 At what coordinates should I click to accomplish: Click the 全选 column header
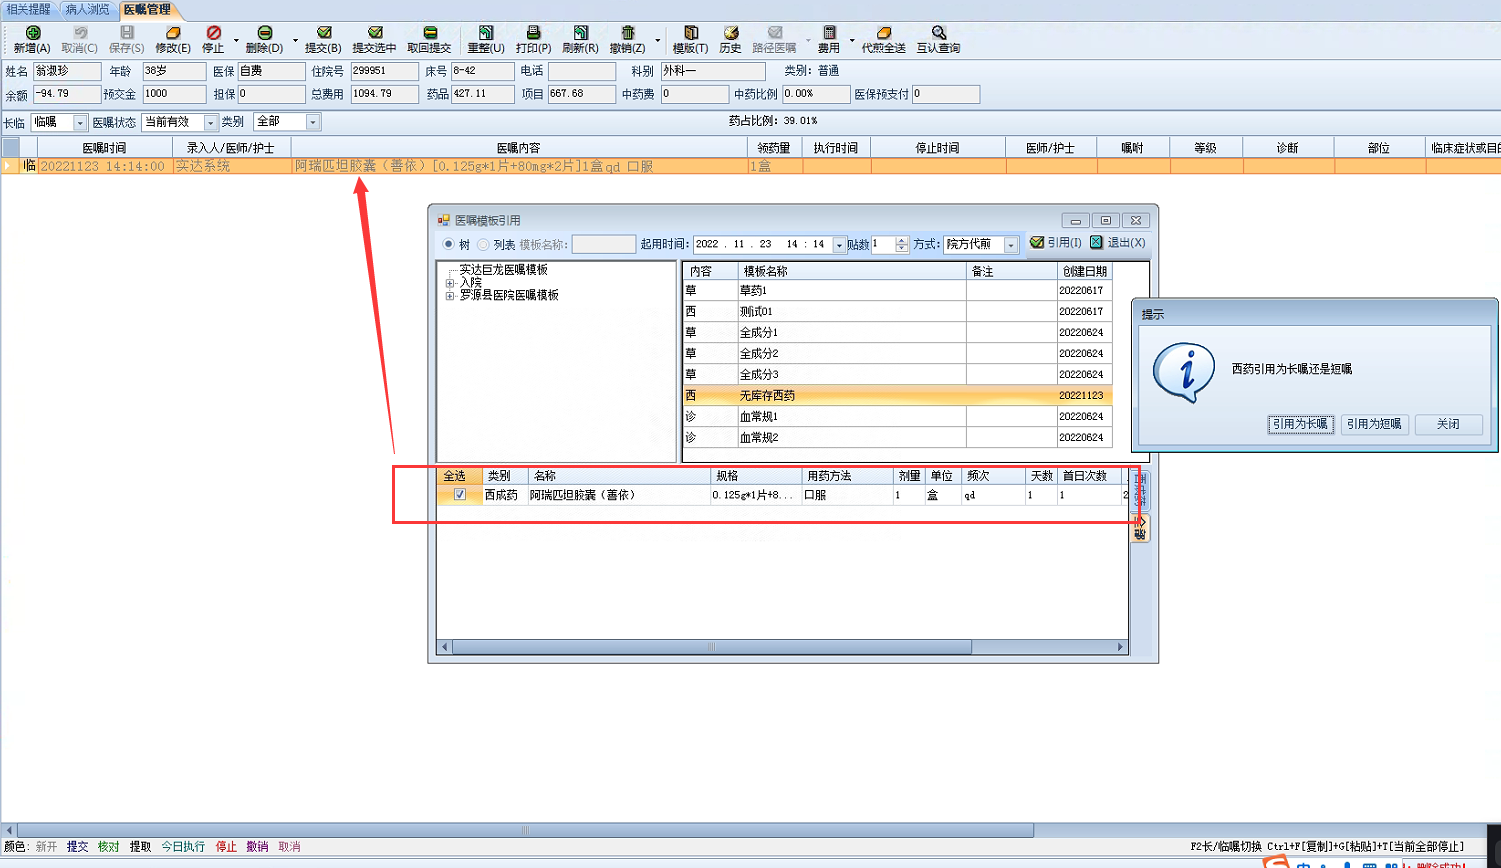tap(459, 476)
